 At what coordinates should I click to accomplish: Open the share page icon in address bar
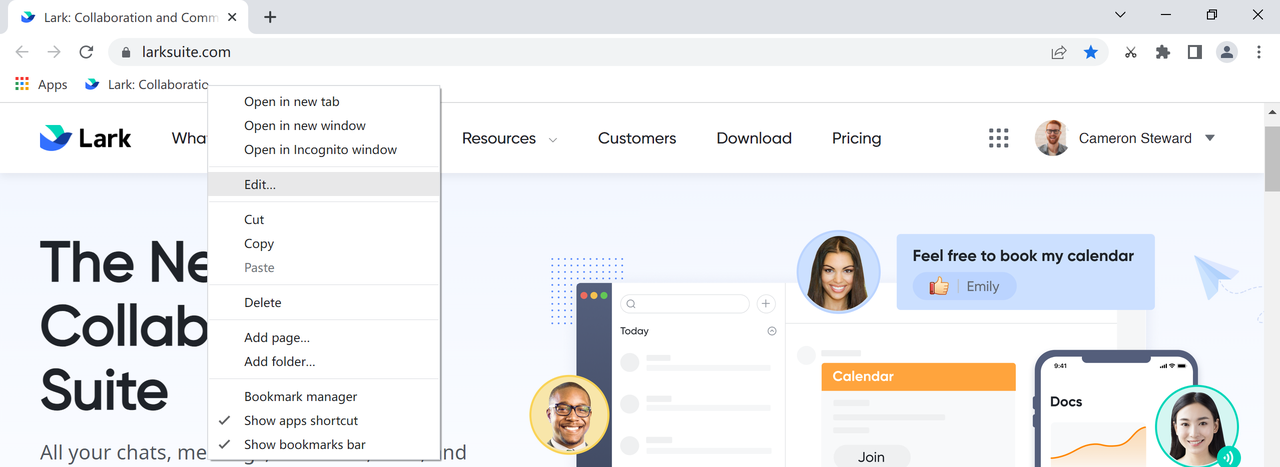coord(1059,52)
